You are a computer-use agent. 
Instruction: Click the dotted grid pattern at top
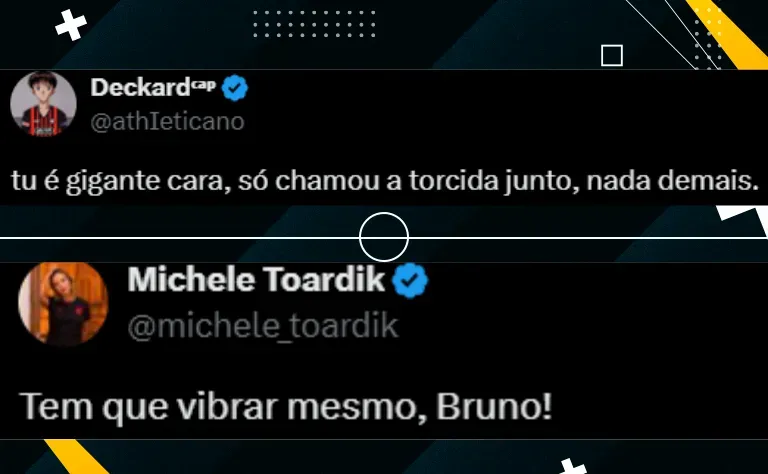coord(314,24)
